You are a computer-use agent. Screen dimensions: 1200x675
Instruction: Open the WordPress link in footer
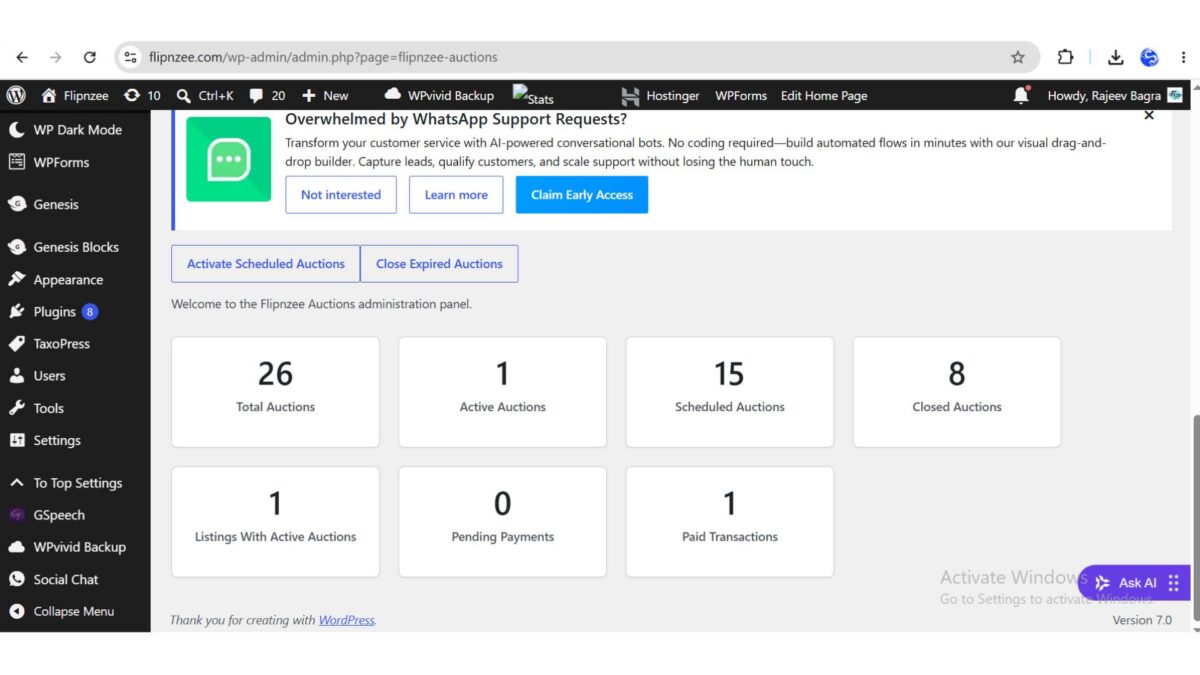click(x=346, y=620)
